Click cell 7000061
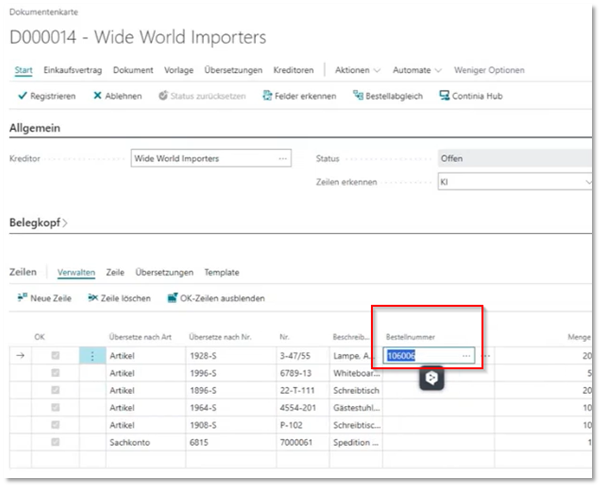This screenshot has width=602, height=488. (x=296, y=442)
